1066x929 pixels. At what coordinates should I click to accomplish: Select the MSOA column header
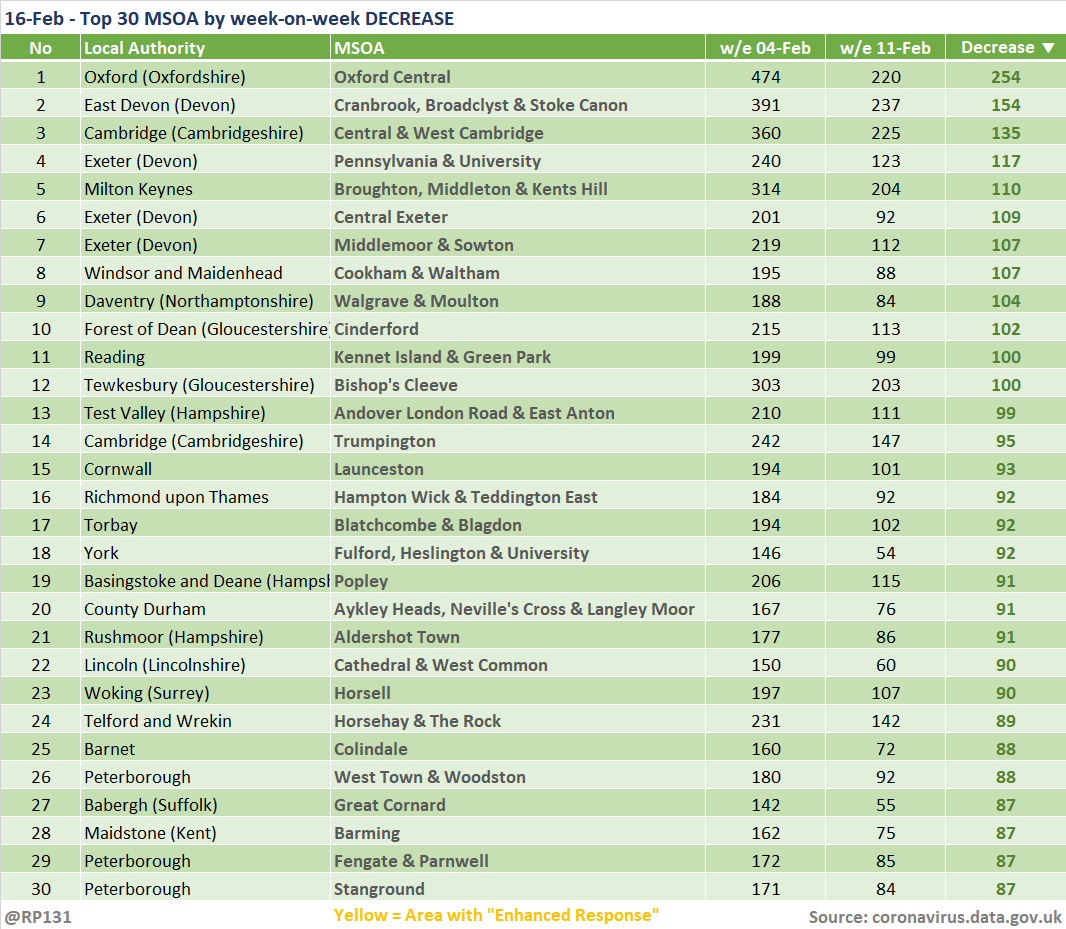(359, 48)
